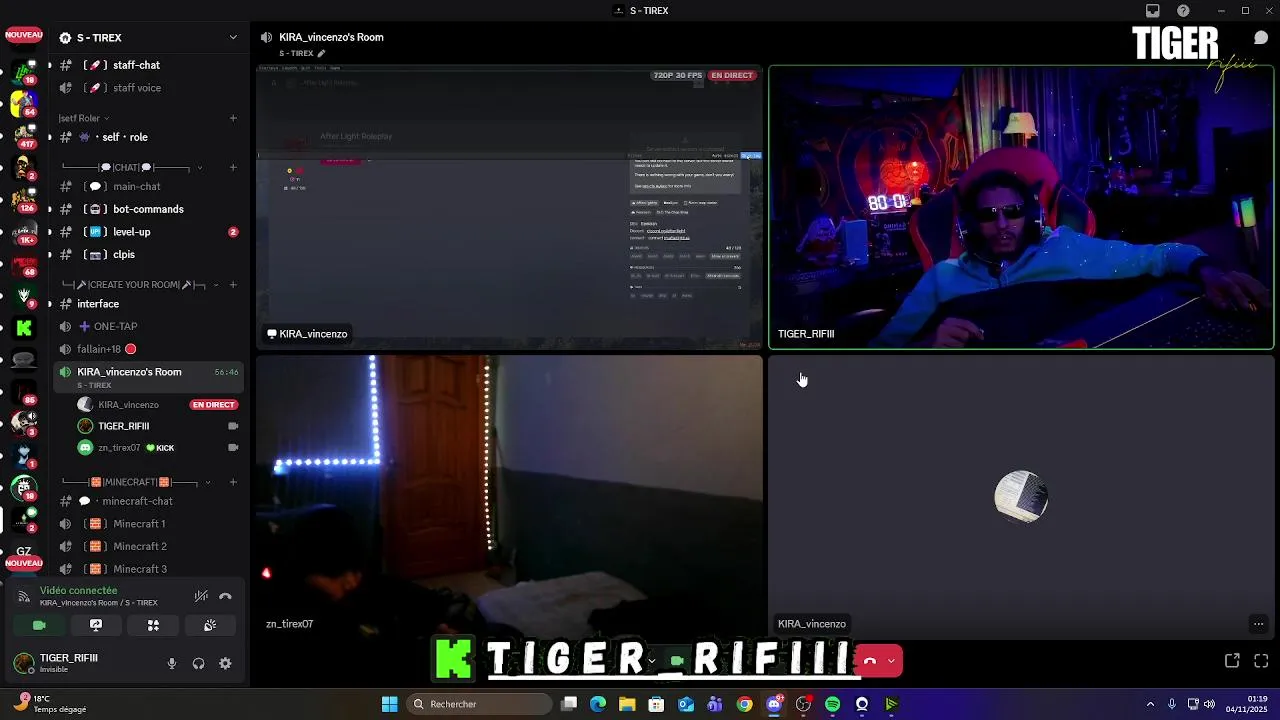
Task: Disconnect from voice using the phone icon beside Vidéo connectée
Action: 225,596
